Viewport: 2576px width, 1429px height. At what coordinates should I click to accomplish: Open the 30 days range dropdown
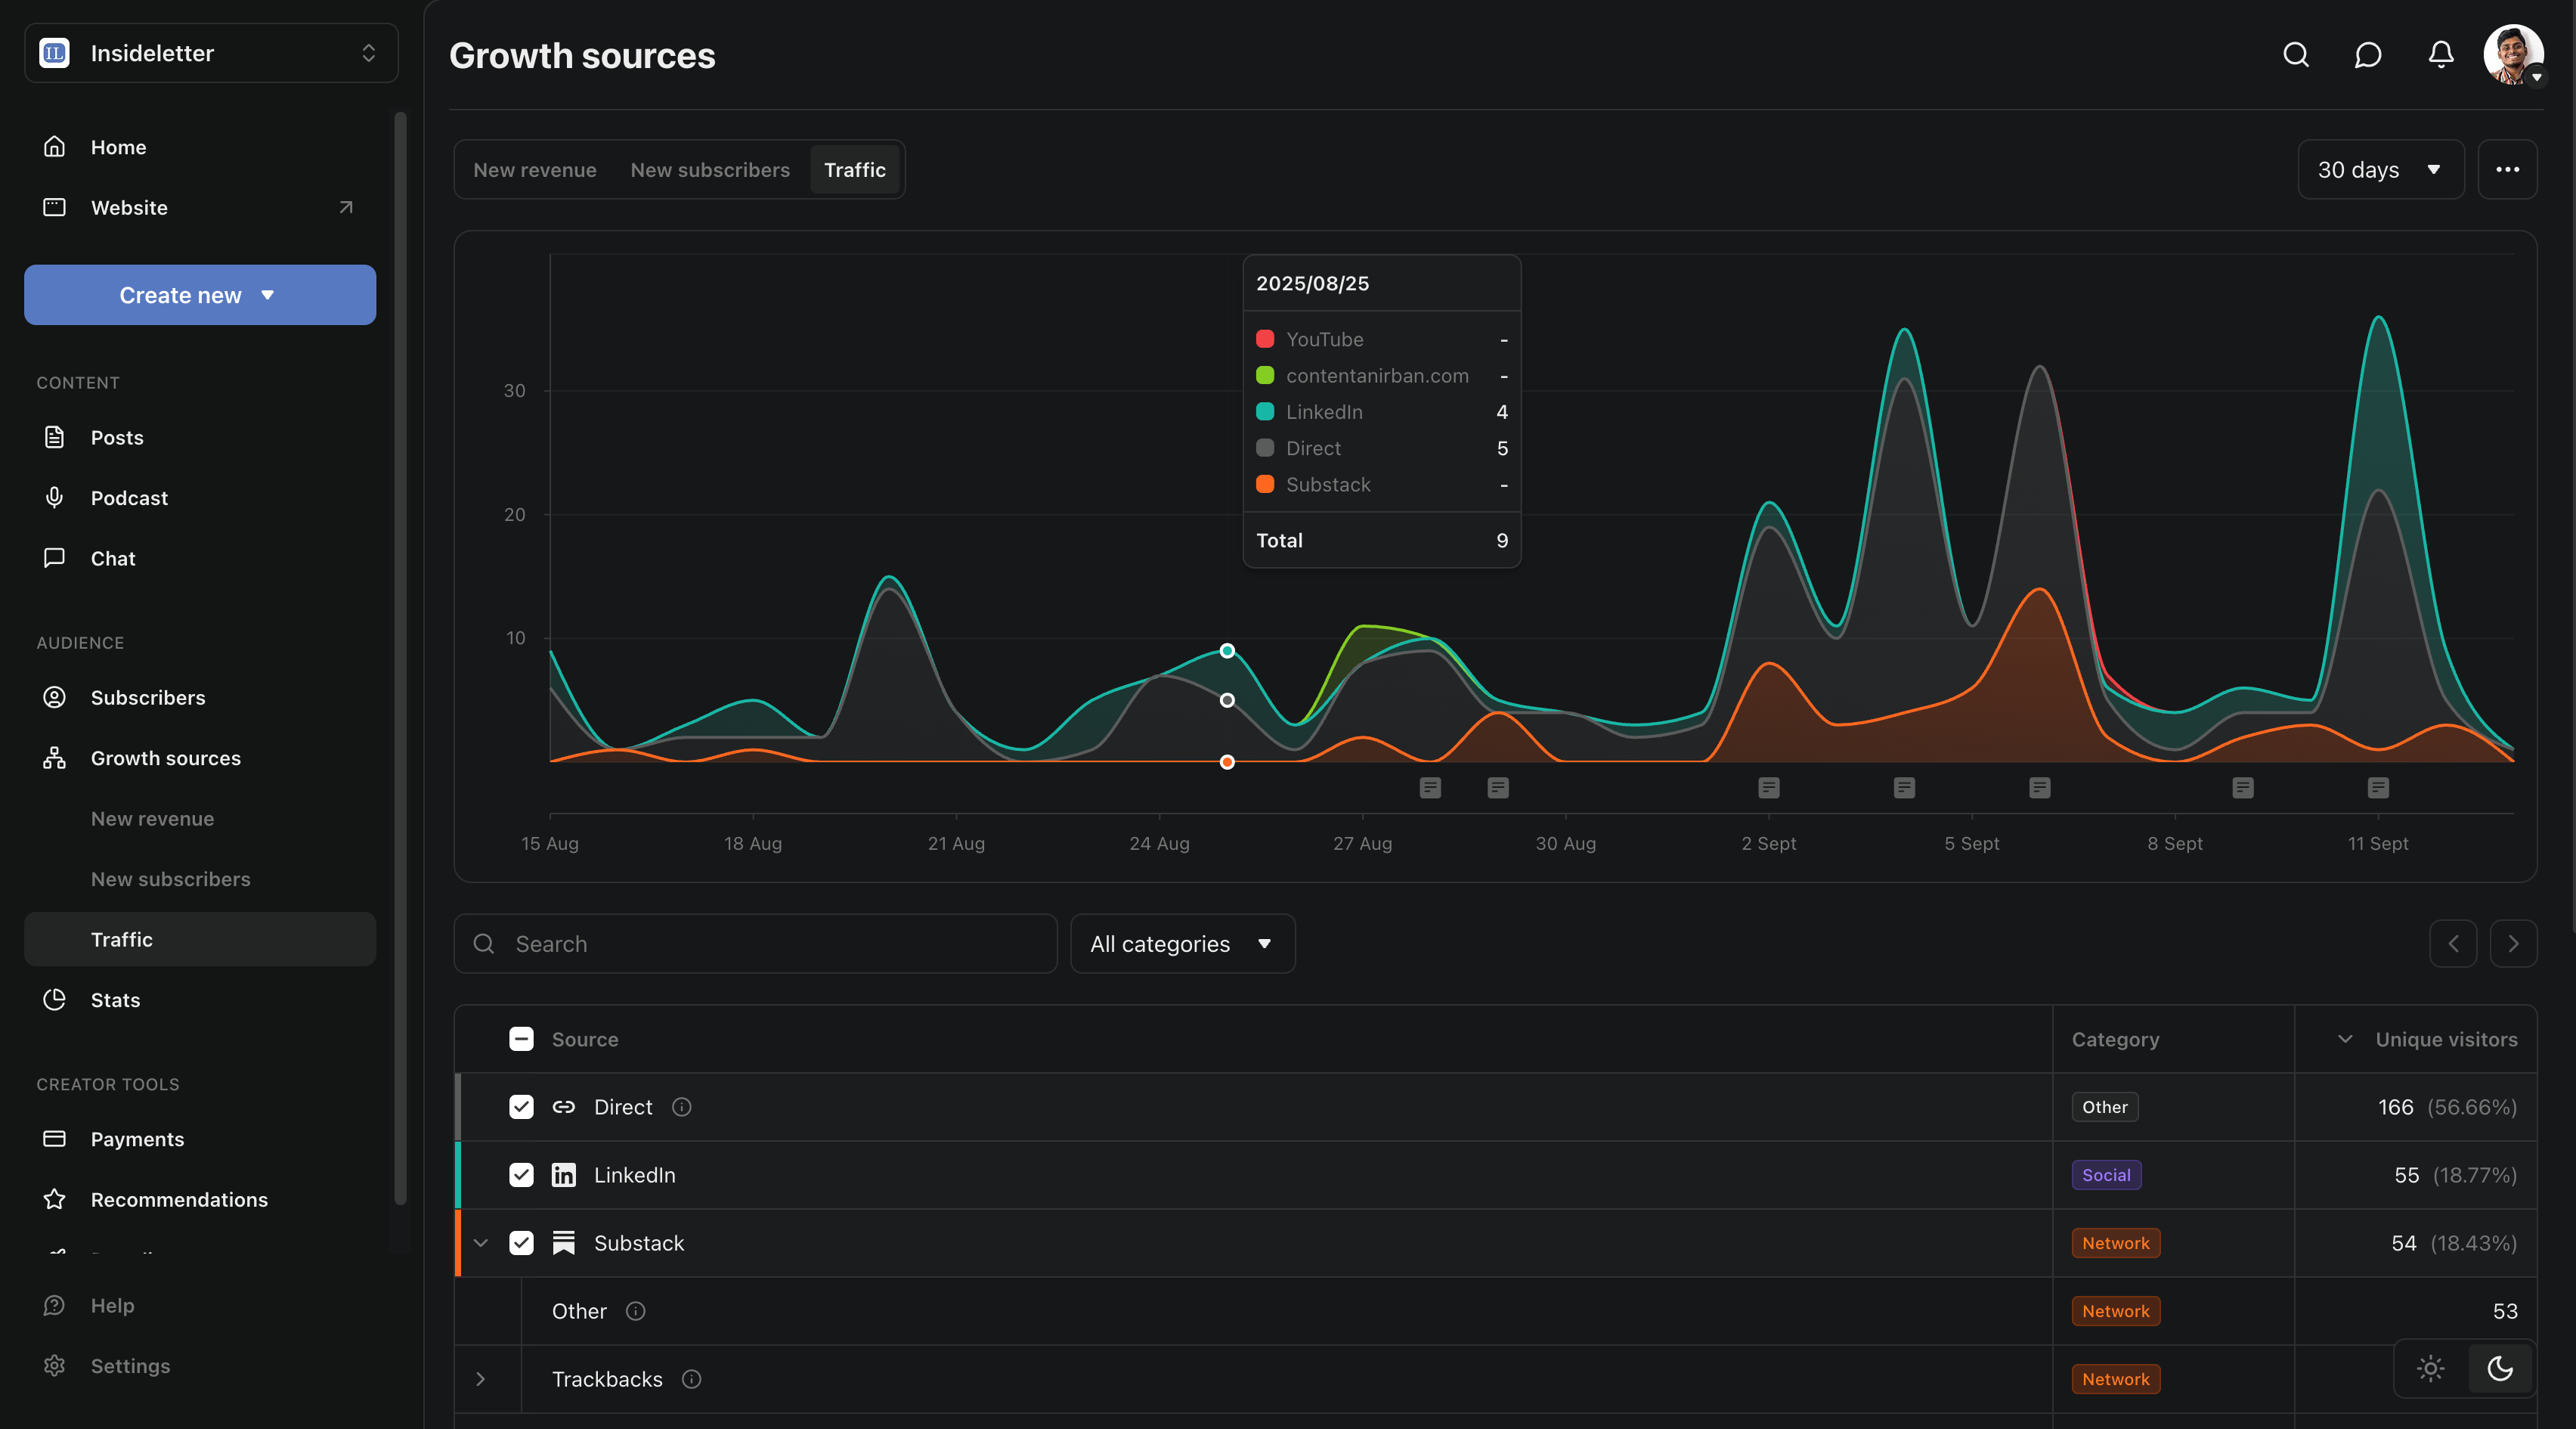(x=2380, y=170)
